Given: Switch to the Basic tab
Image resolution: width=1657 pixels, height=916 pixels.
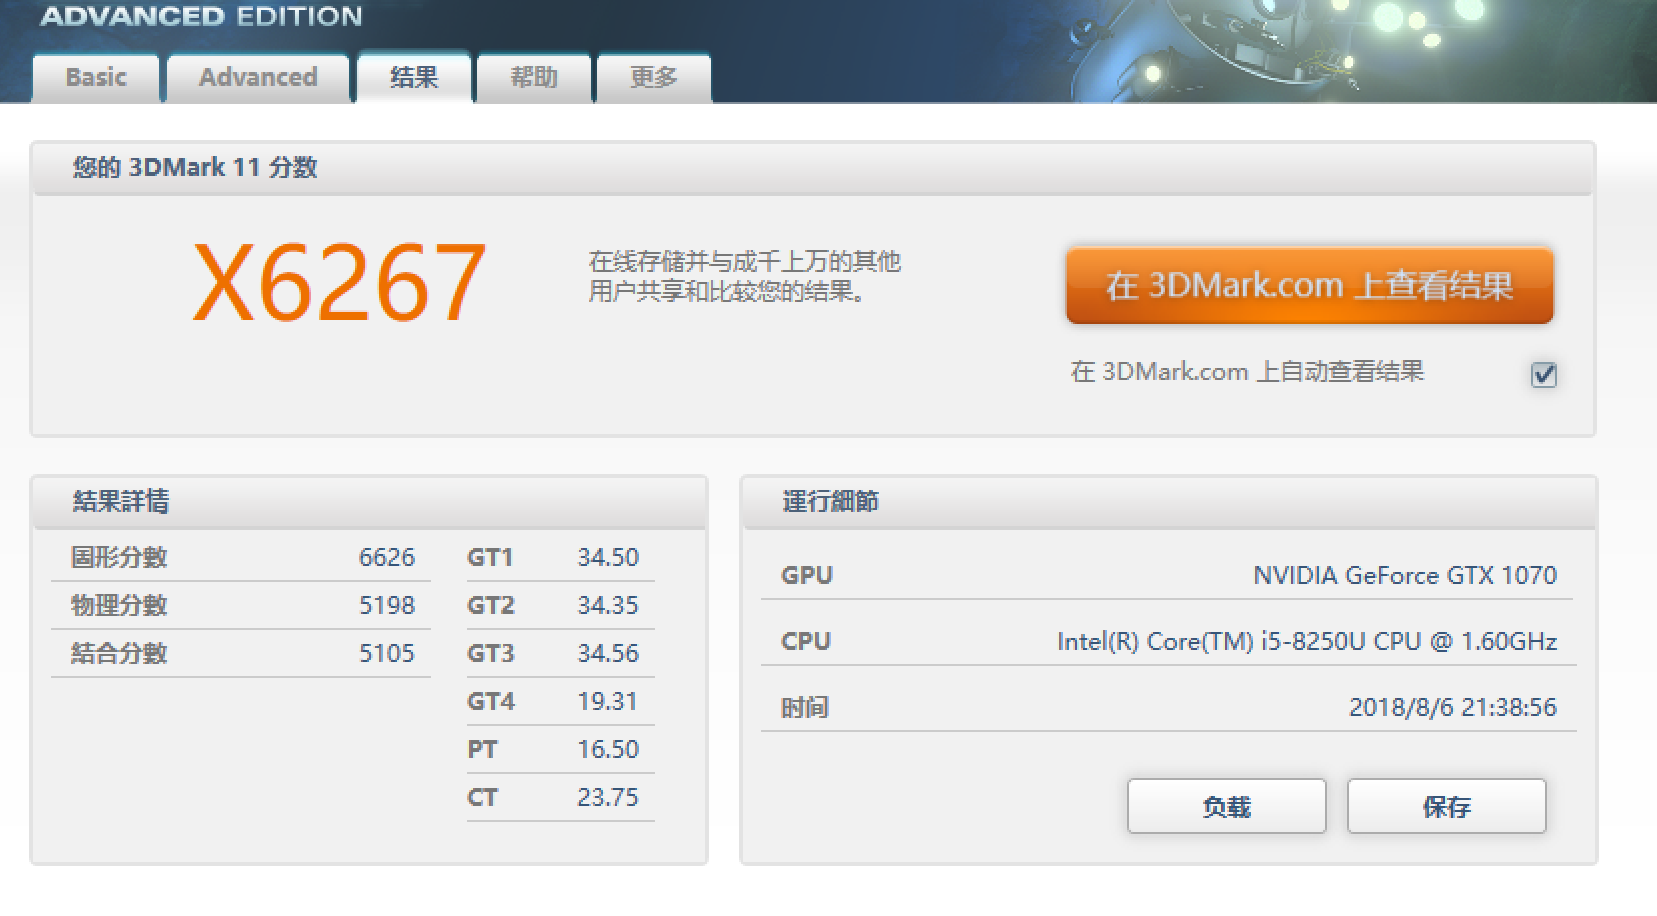Looking at the screenshot, I should 96,78.
